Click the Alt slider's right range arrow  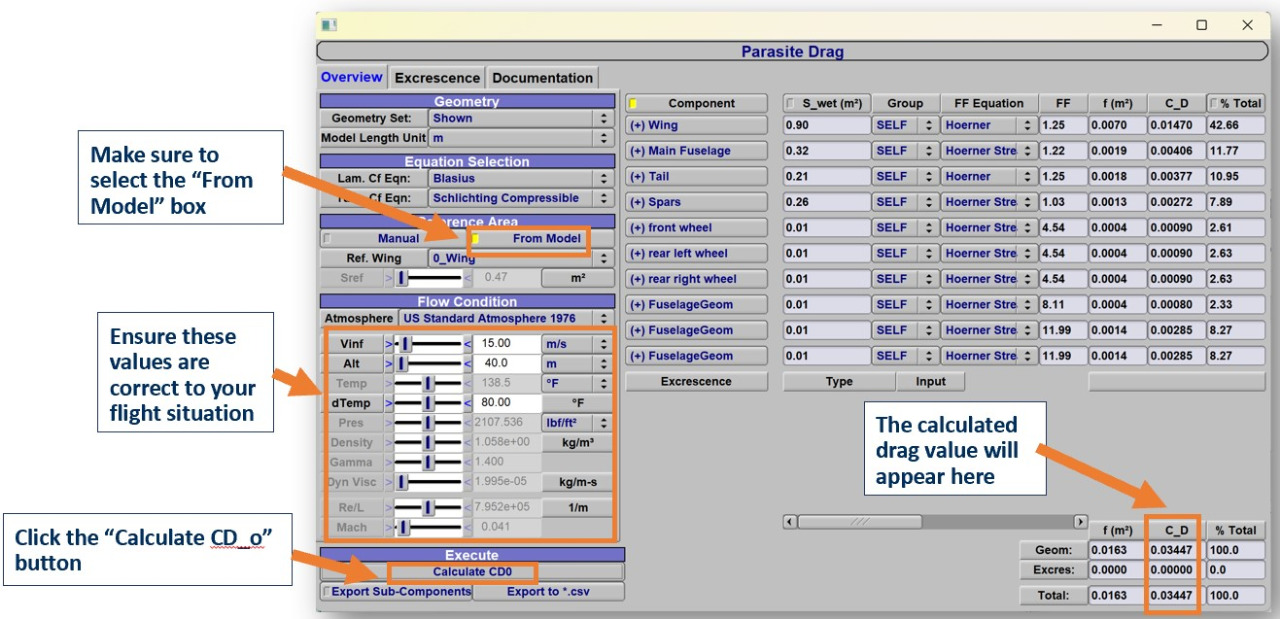467,364
